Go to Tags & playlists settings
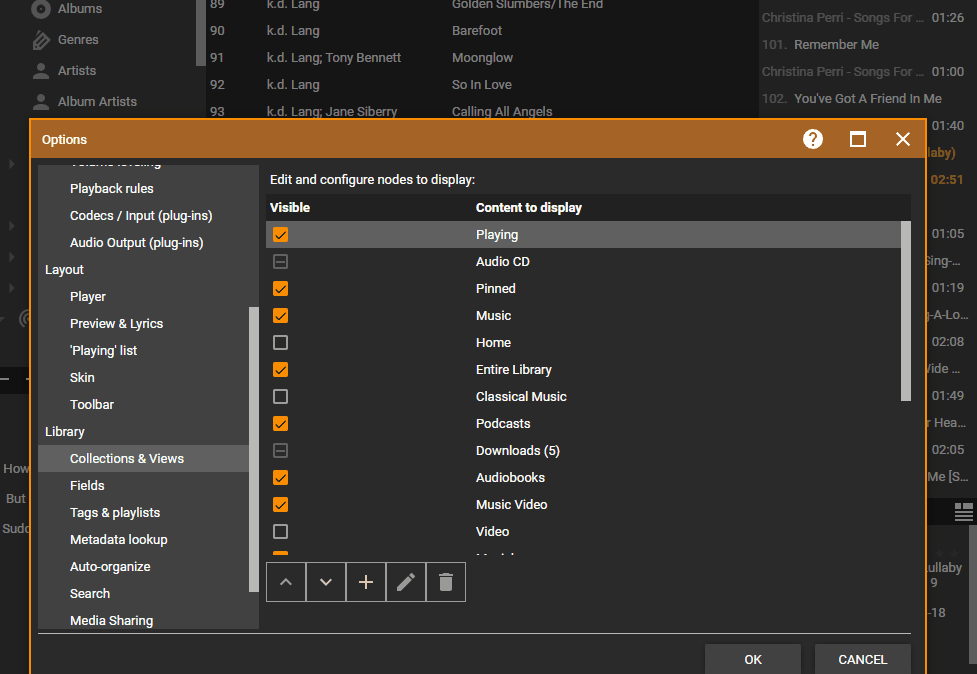The width and height of the screenshot is (977, 674). click(x=115, y=513)
